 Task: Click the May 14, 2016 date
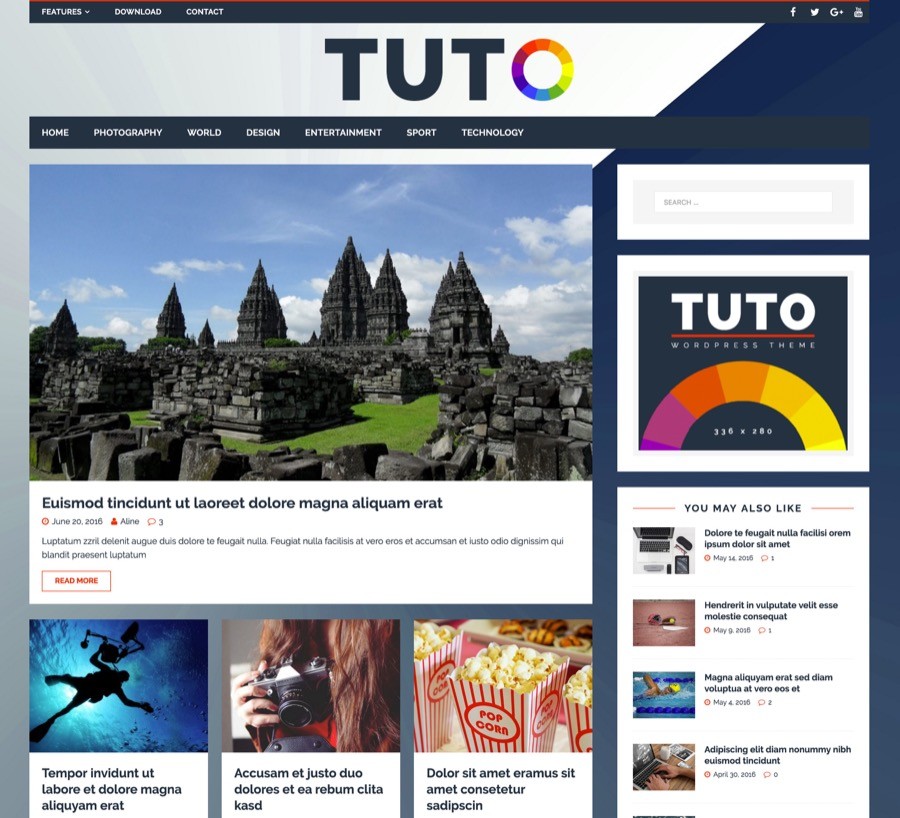(733, 558)
